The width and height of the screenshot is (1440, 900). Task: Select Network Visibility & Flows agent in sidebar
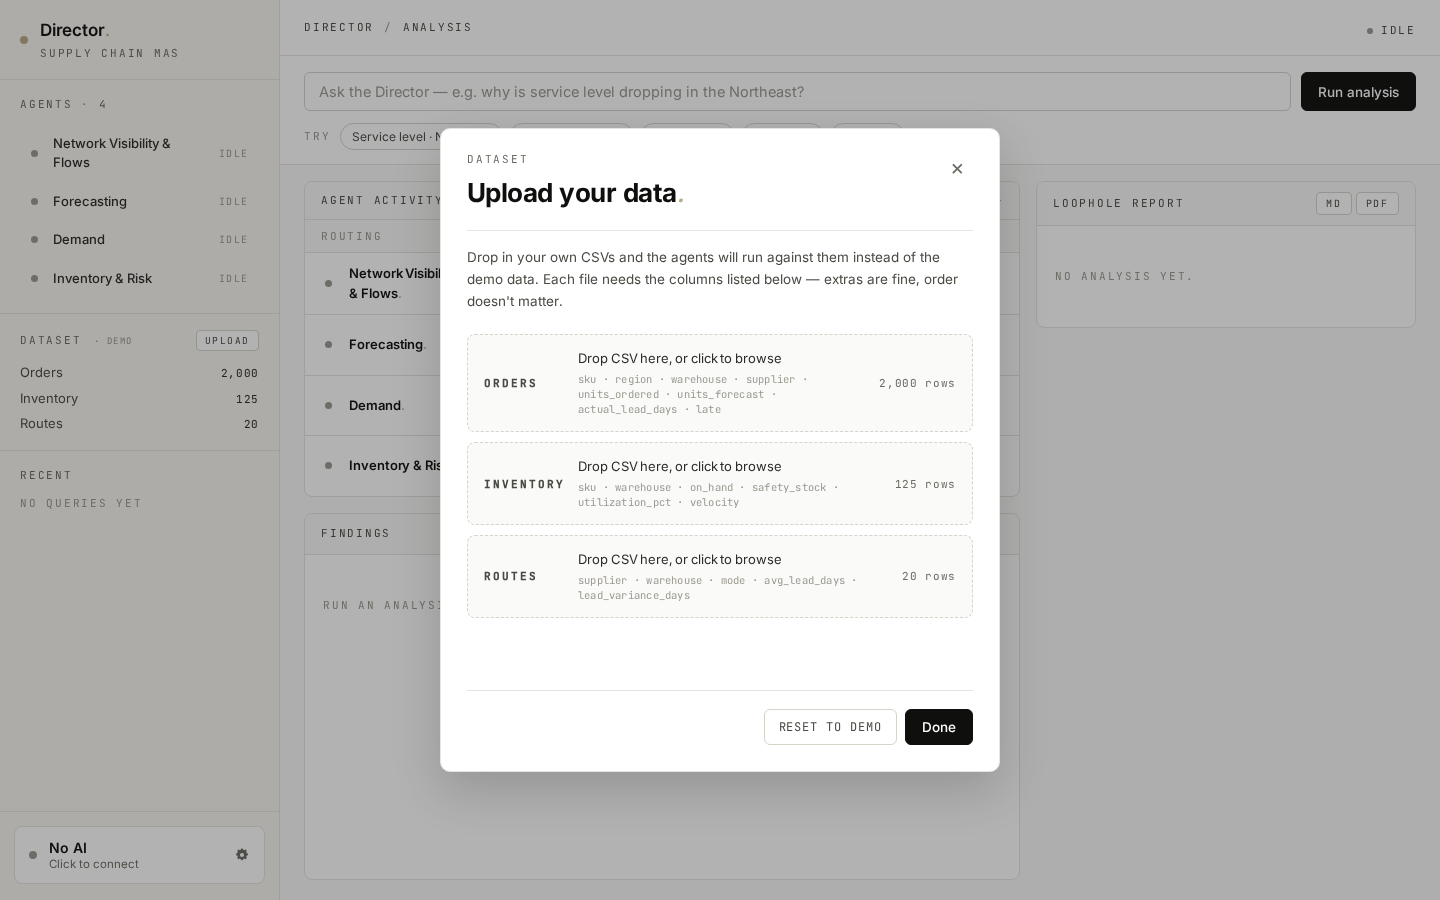(139, 153)
